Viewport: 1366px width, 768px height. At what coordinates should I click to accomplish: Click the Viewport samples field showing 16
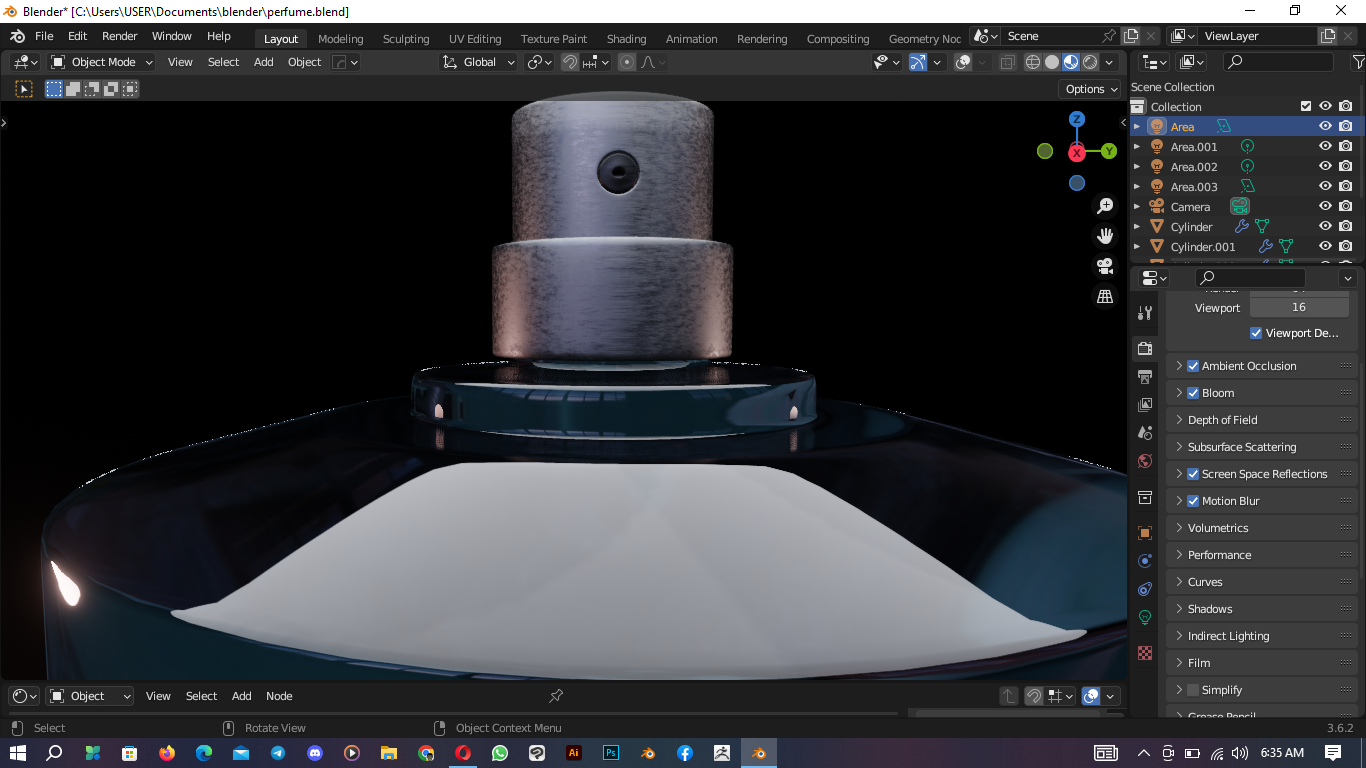(x=1298, y=307)
